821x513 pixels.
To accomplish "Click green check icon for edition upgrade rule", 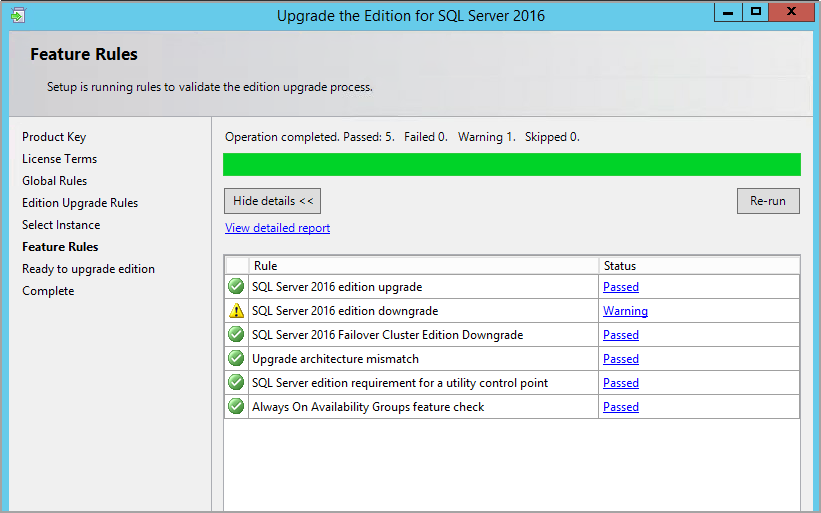I will [236, 287].
